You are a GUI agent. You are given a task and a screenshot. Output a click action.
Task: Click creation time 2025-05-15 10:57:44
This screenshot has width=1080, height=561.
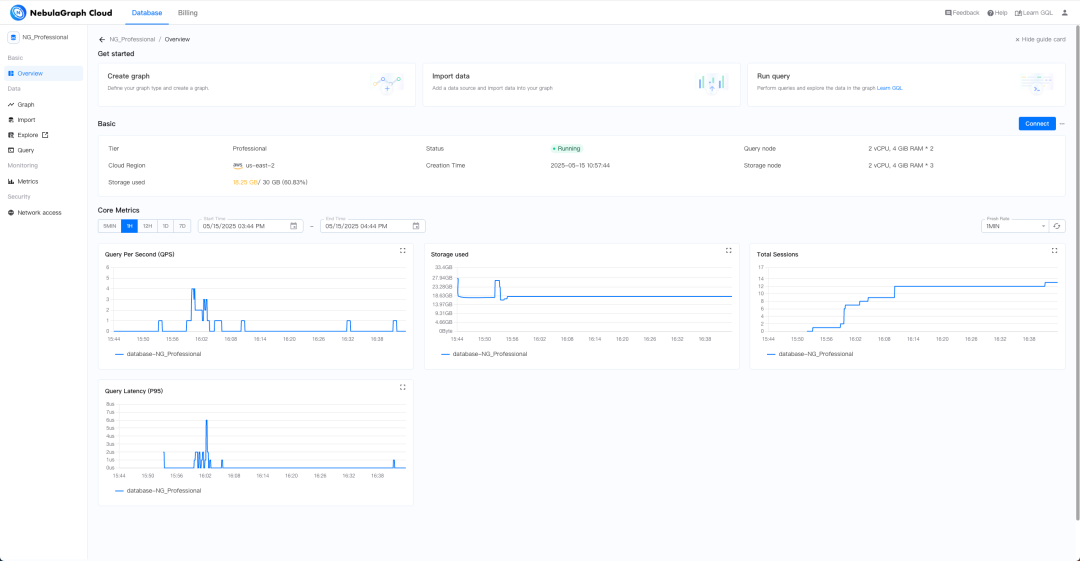(x=580, y=166)
